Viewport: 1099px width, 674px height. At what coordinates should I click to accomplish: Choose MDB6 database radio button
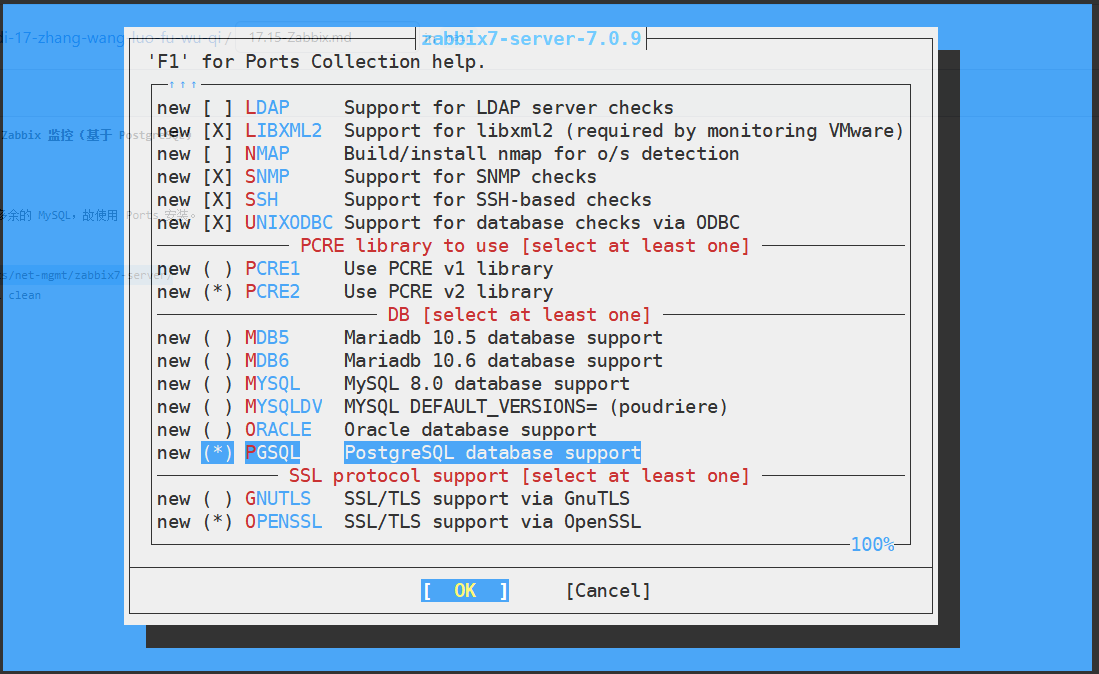click(x=217, y=362)
